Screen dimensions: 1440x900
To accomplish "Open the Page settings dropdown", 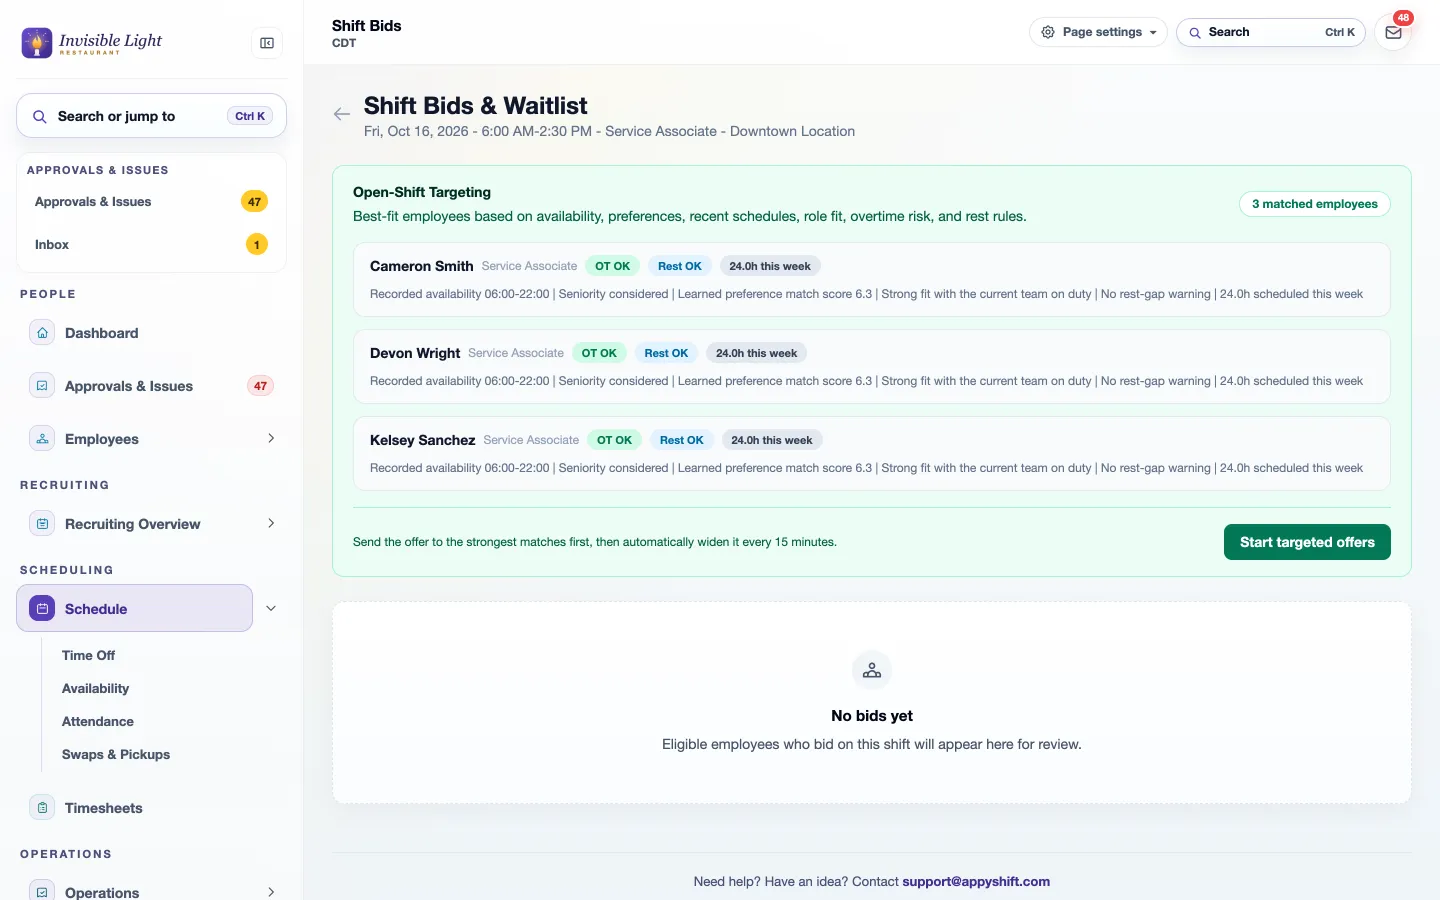I will pyautogui.click(x=1098, y=32).
